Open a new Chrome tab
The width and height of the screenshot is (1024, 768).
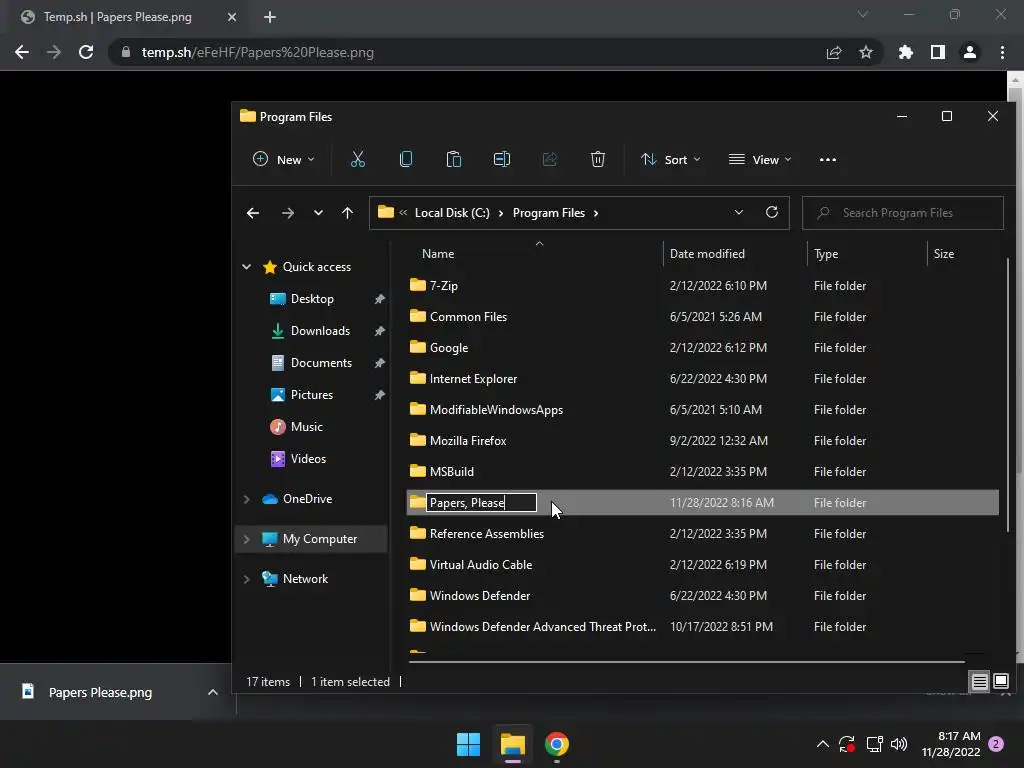pos(270,17)
